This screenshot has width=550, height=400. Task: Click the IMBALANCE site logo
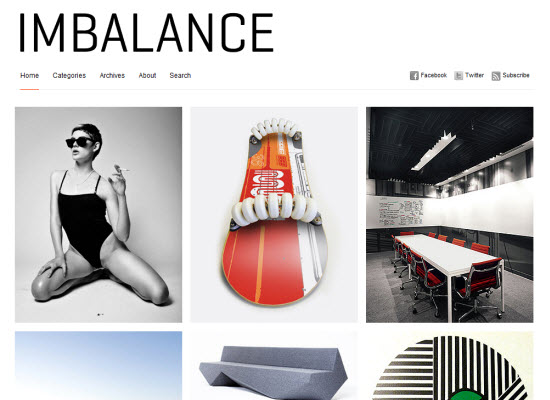tap(146, 33)
